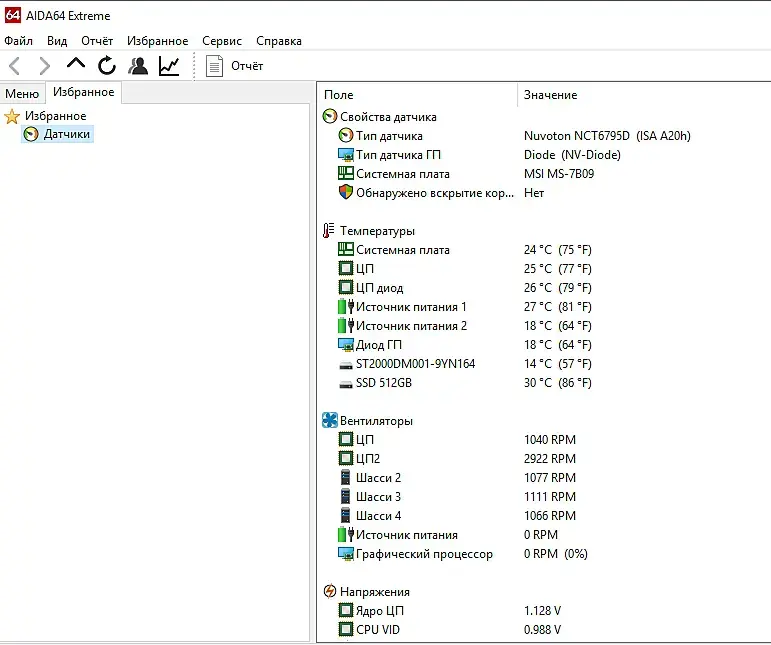Open the Вид menu
The width and height of the screenshot is (771, 645).
tap(57, 41)
